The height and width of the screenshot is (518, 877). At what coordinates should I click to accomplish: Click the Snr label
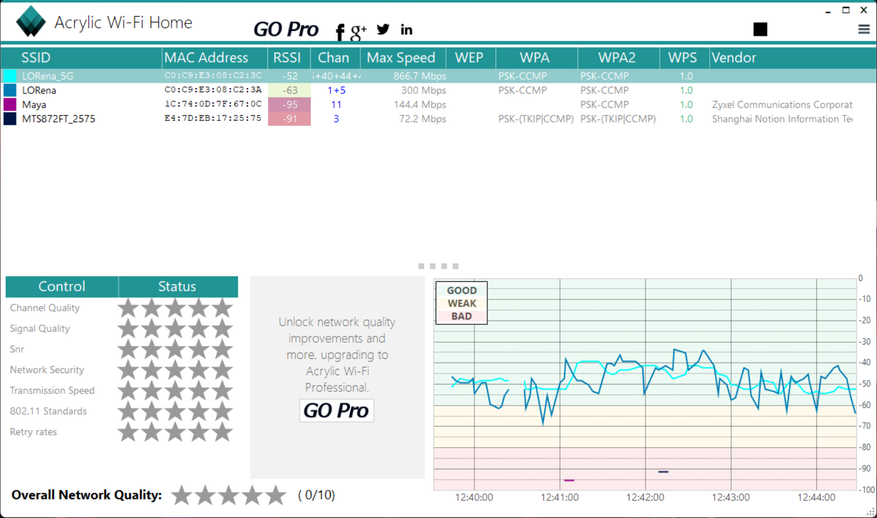click(x=17, y=349)
